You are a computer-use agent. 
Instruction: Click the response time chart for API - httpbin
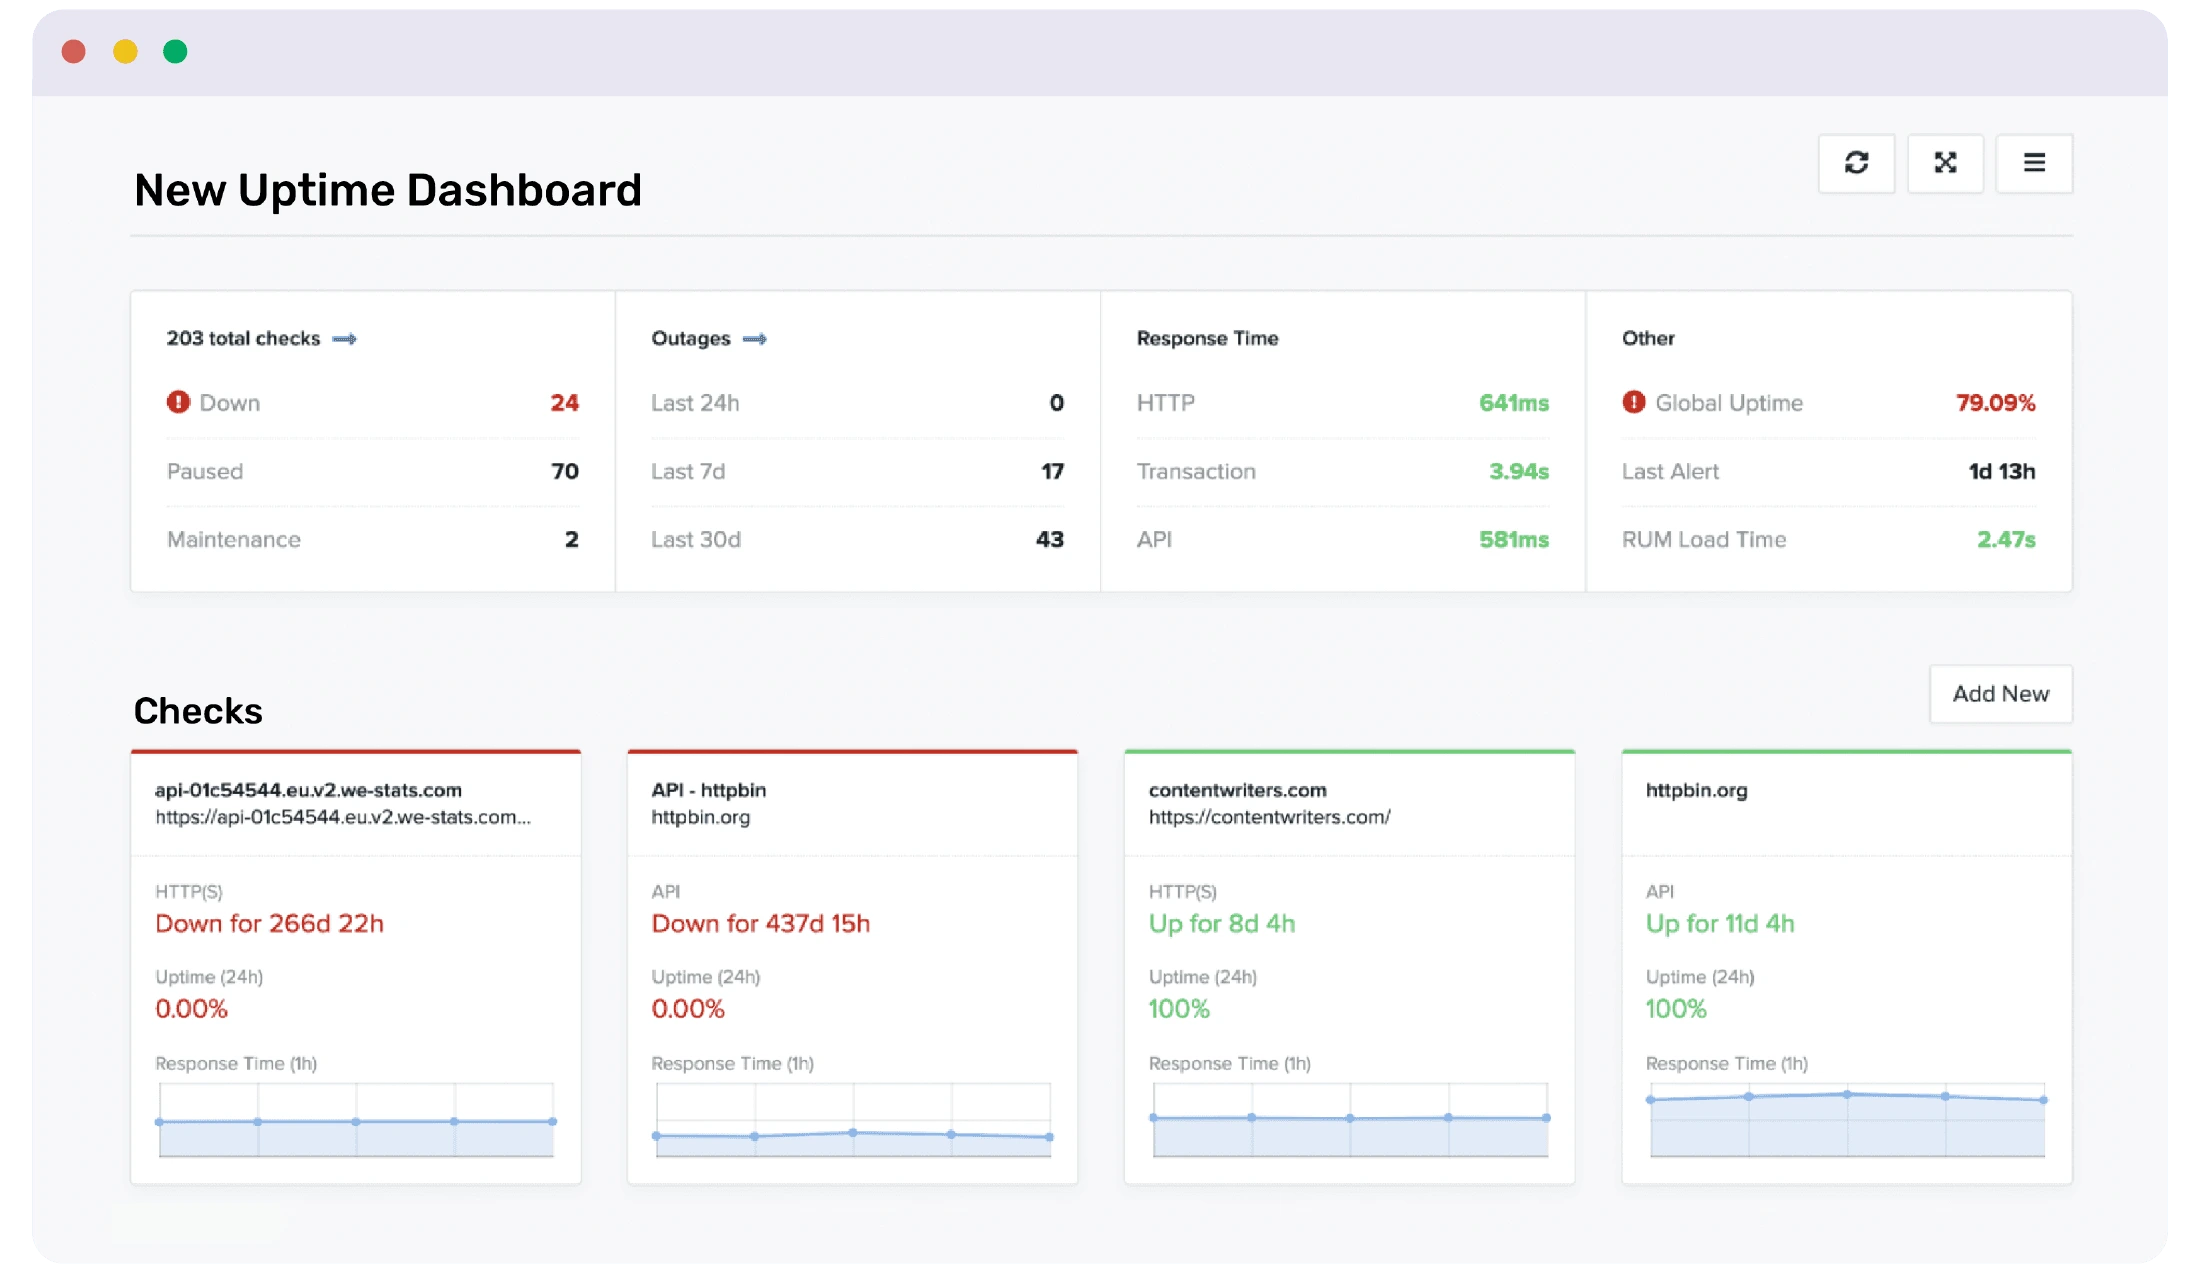coord(853,1120)
